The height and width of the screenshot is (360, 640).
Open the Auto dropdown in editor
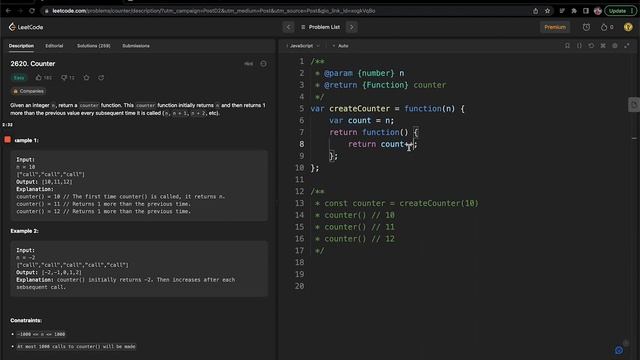(x=341, y=46)
